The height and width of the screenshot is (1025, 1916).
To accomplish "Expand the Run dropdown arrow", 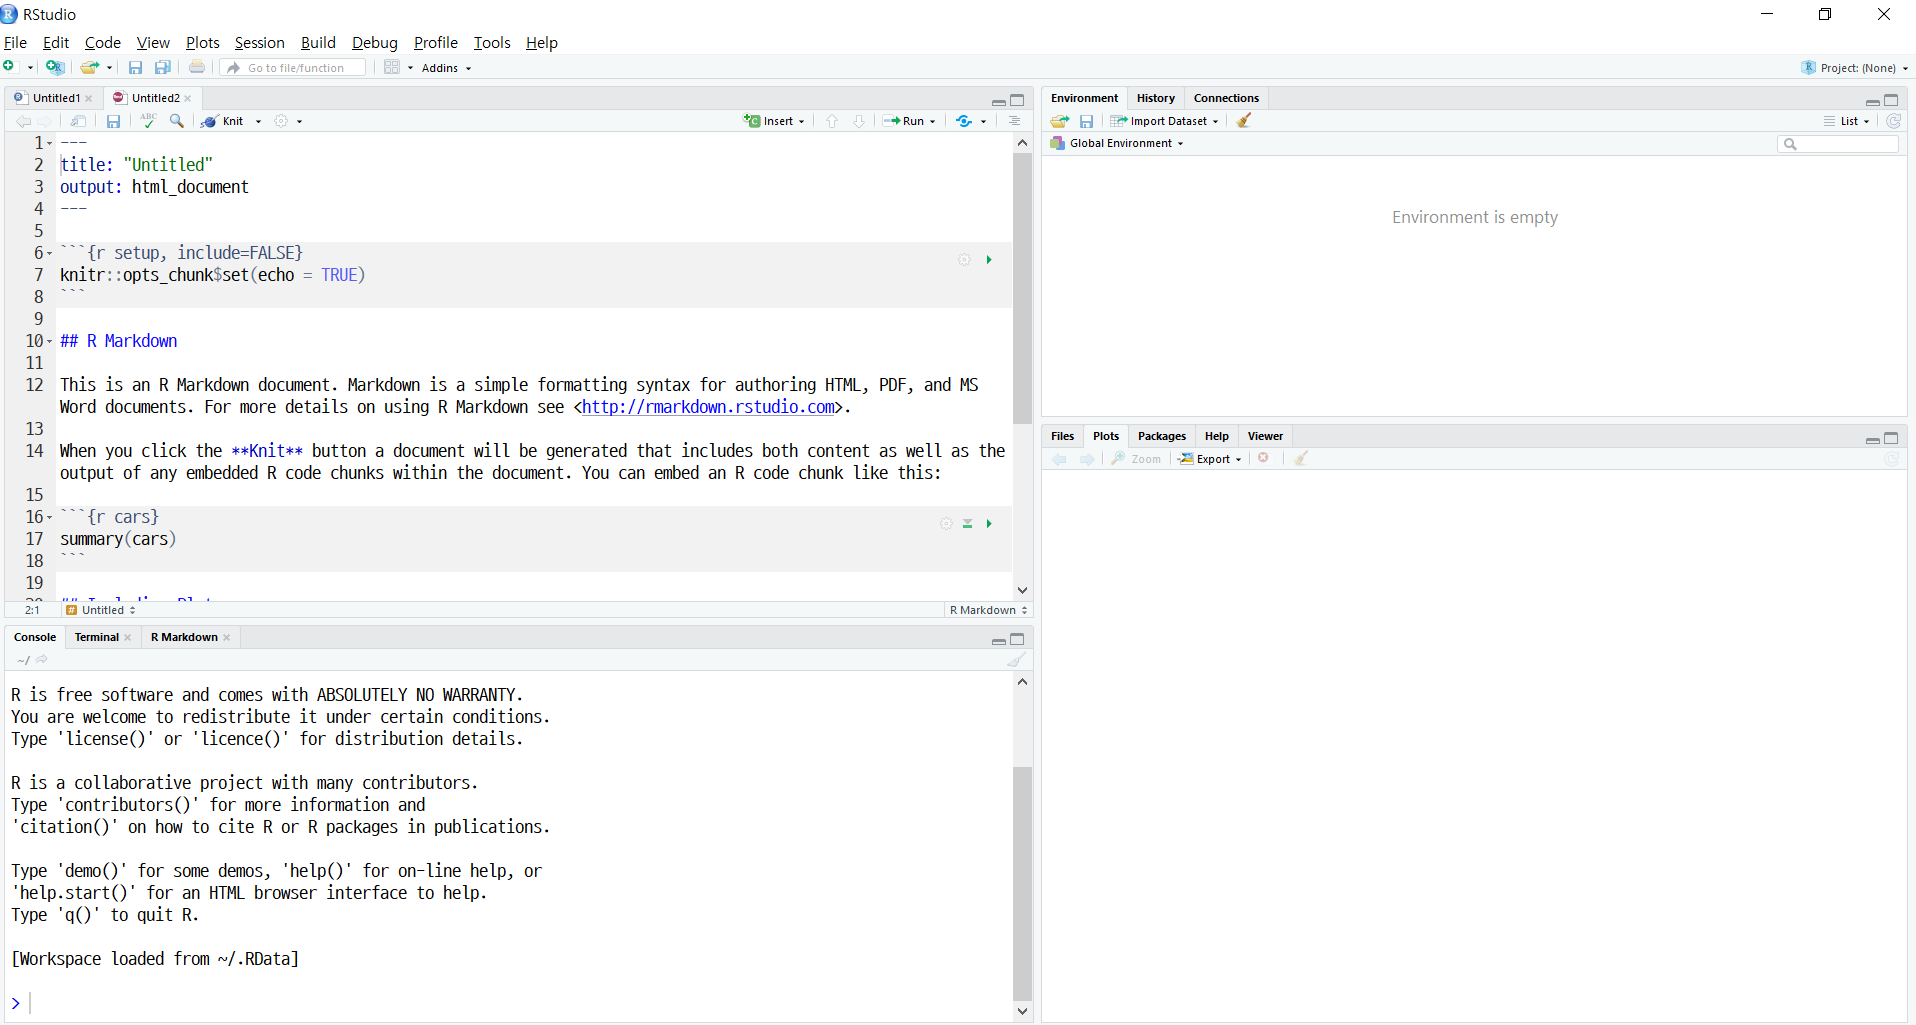I will pyautogui.click(x=933, y=121).
